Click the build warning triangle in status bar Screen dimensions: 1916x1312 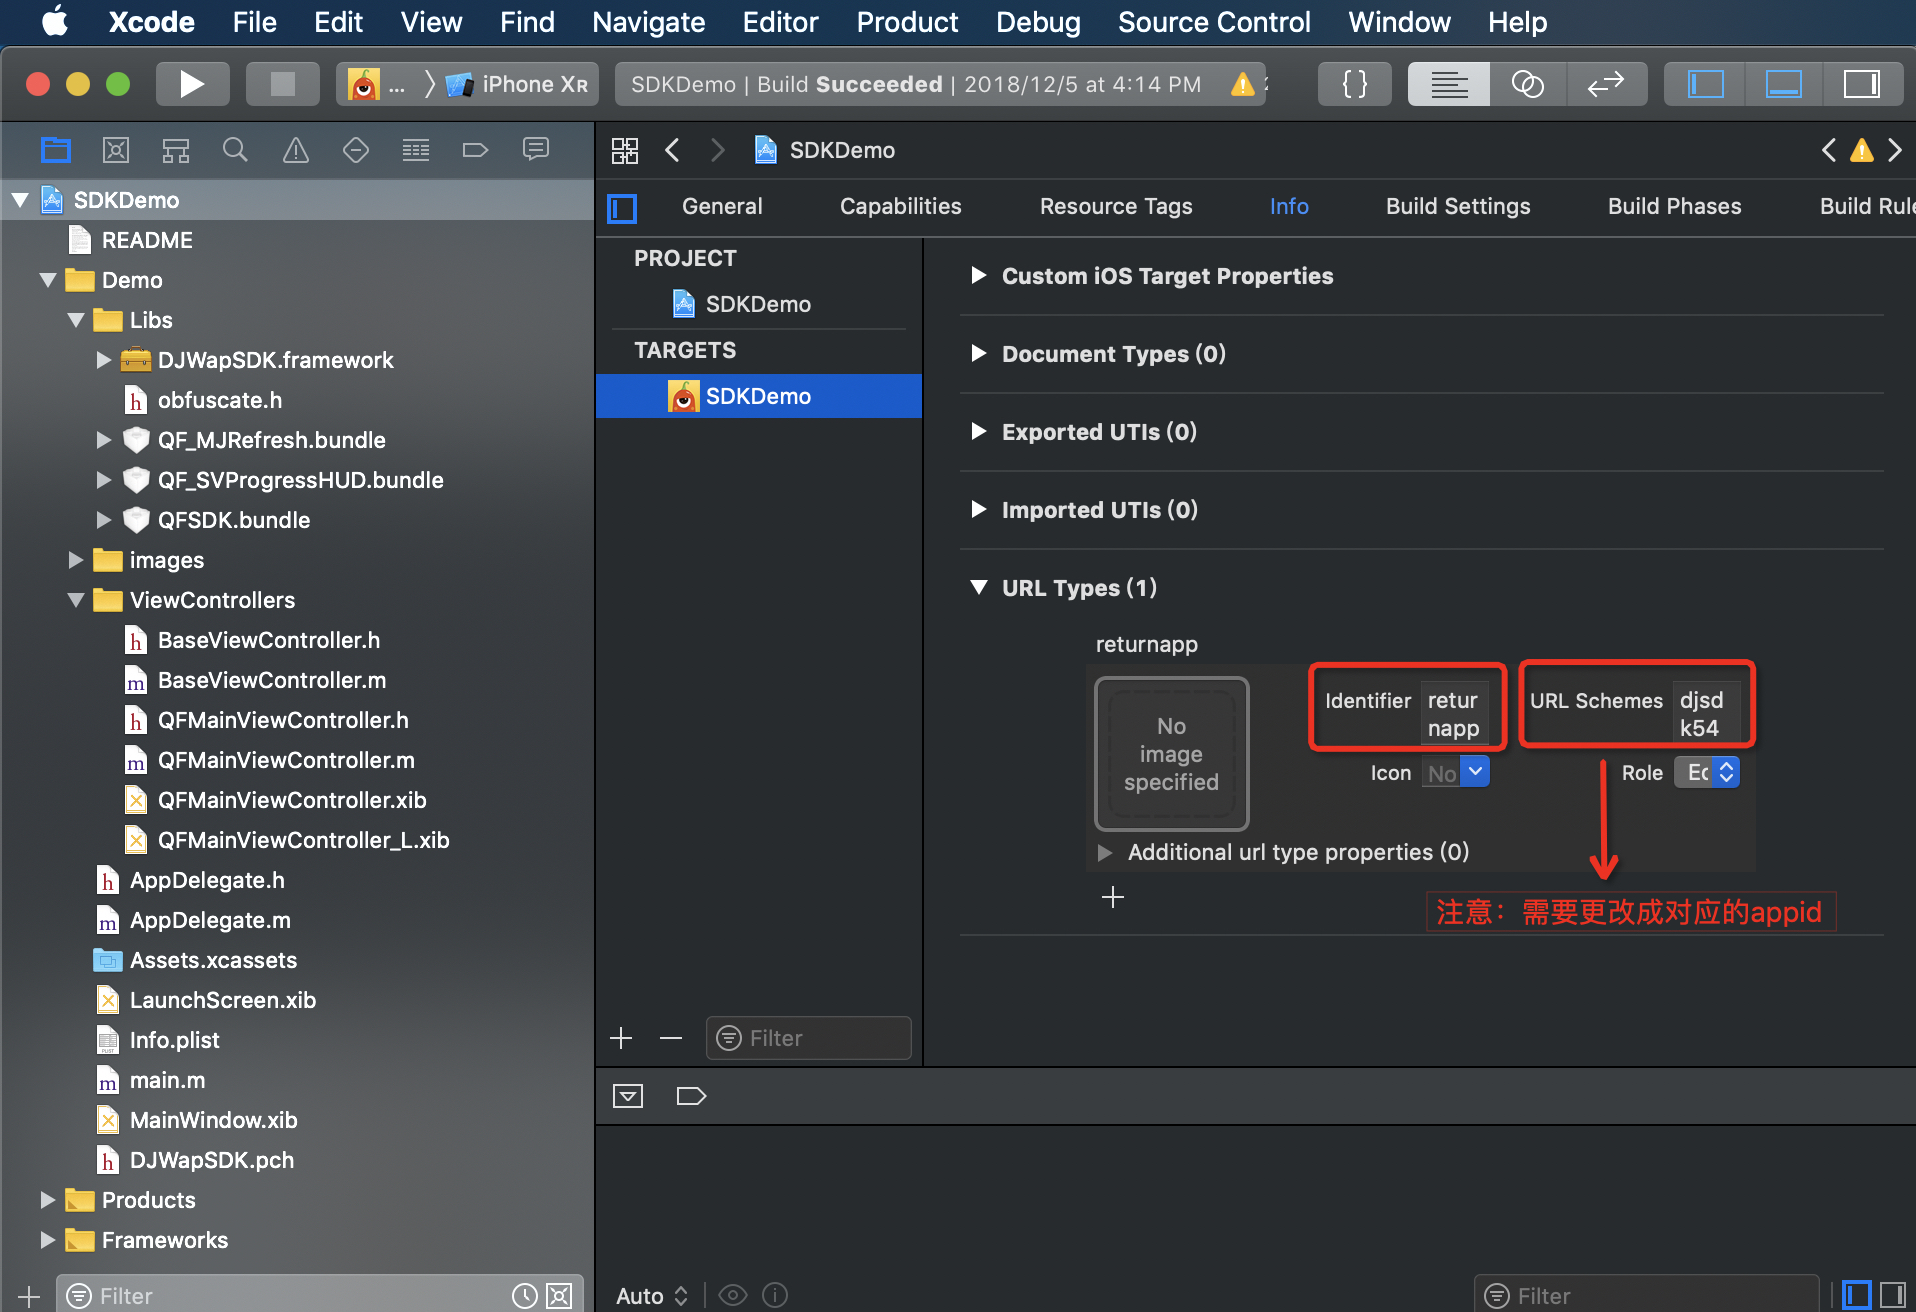click(1243, 84)
